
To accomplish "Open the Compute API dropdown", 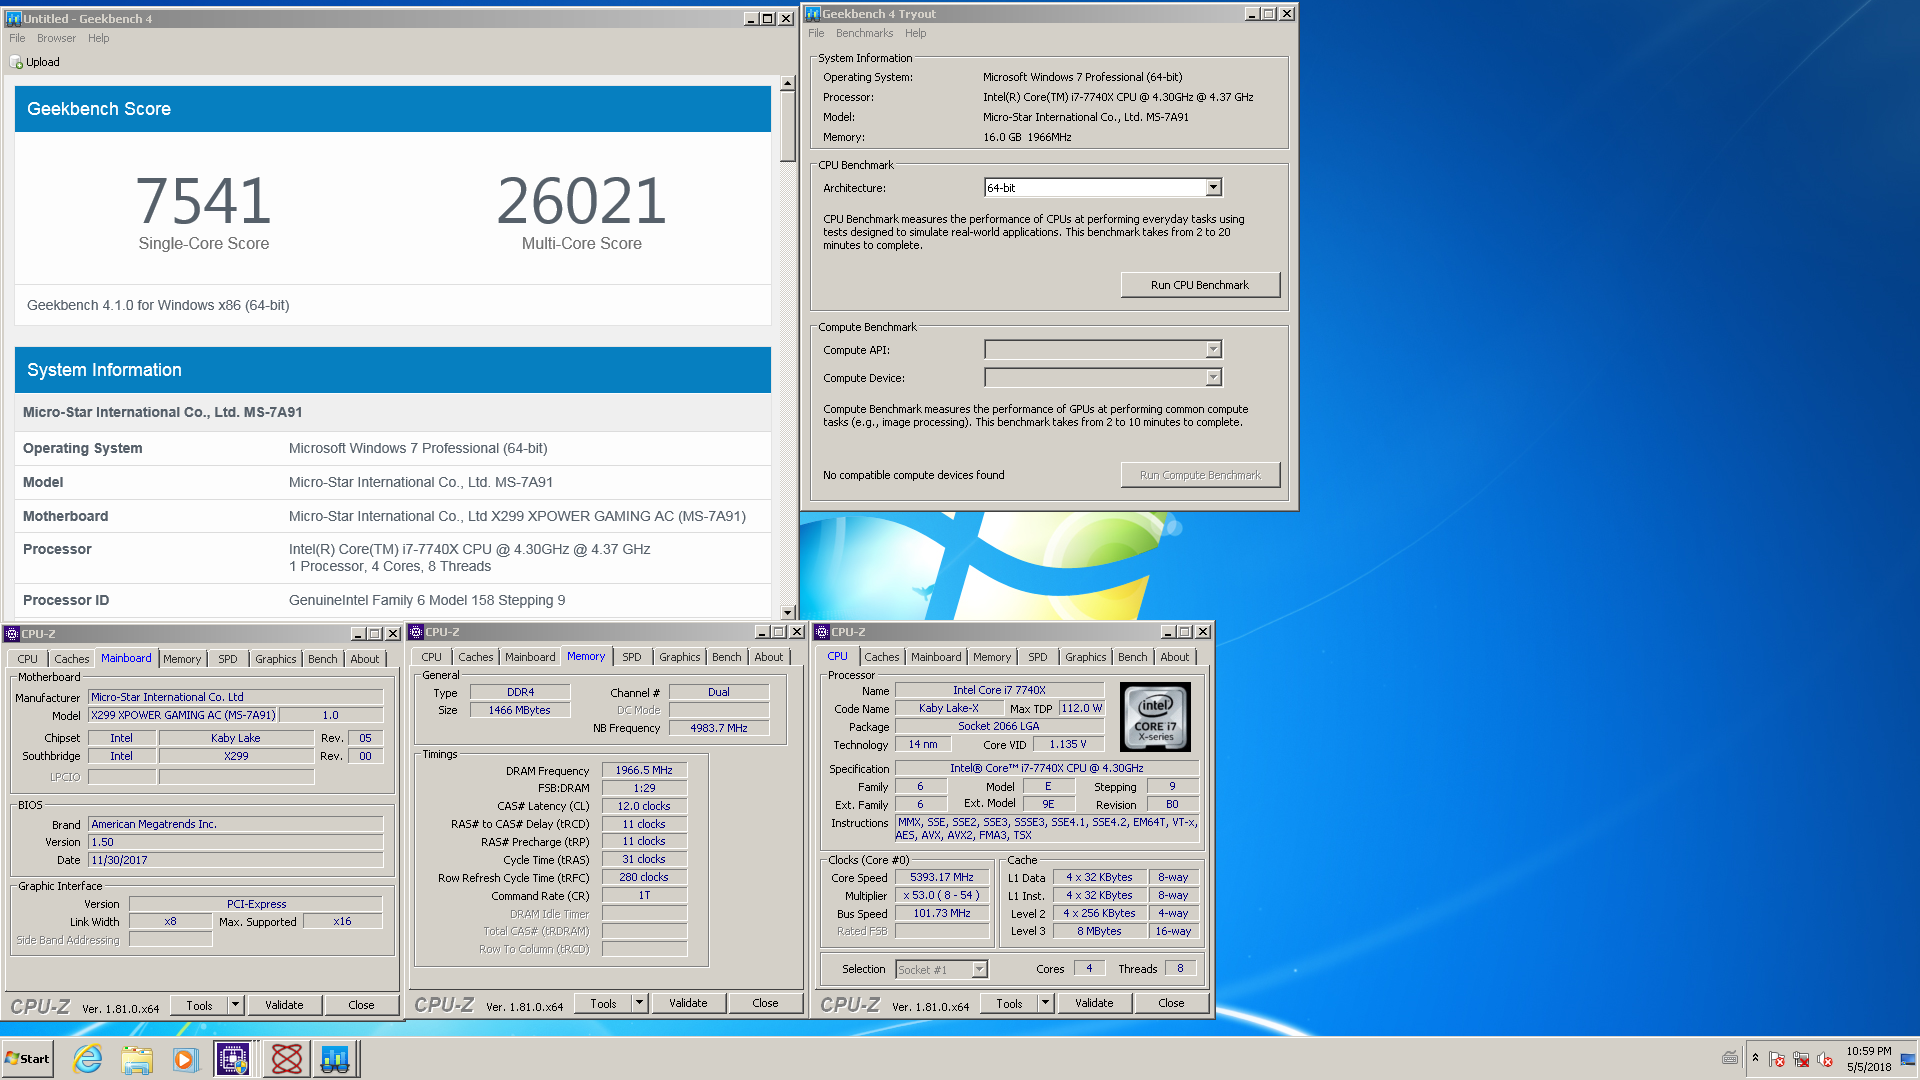I will 1213,350.
